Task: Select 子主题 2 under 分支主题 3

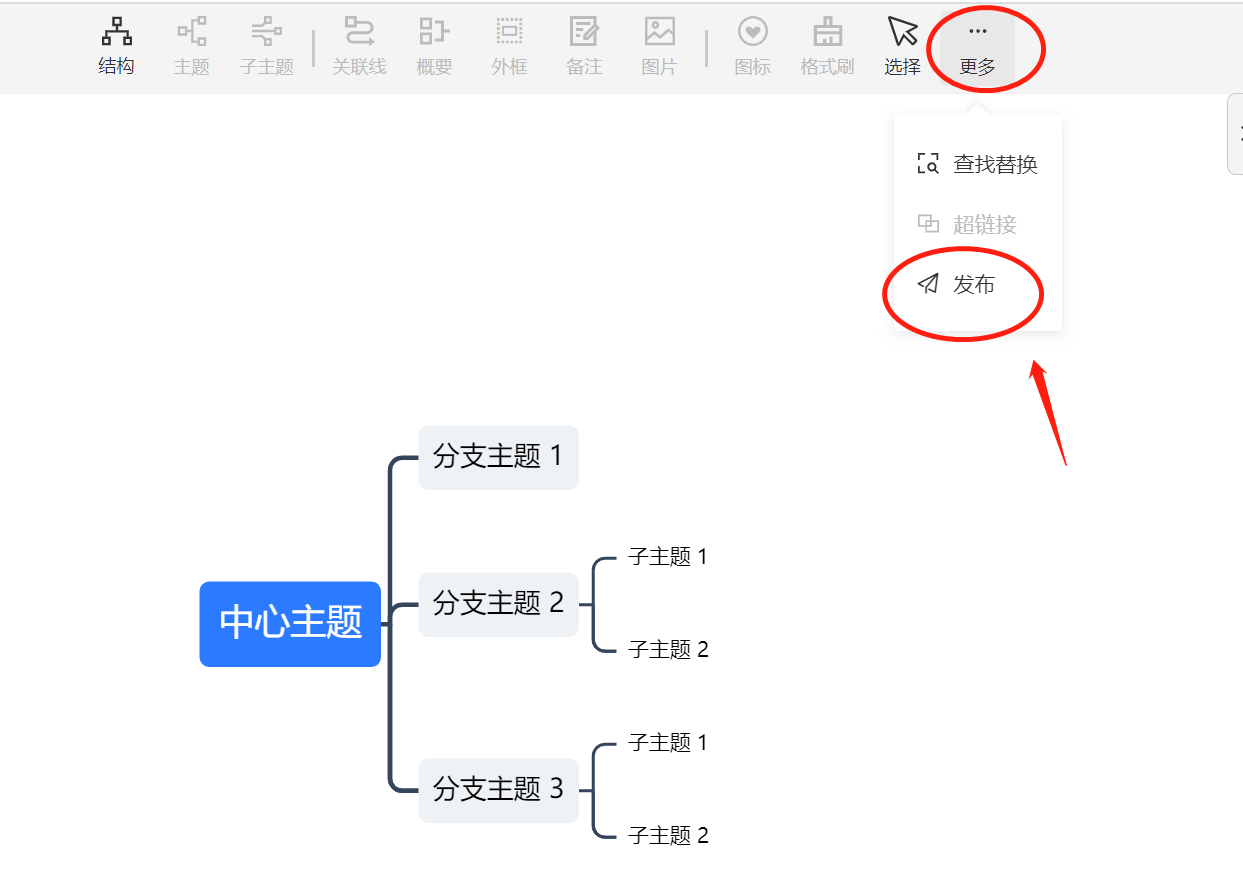Action: (668, 836)
